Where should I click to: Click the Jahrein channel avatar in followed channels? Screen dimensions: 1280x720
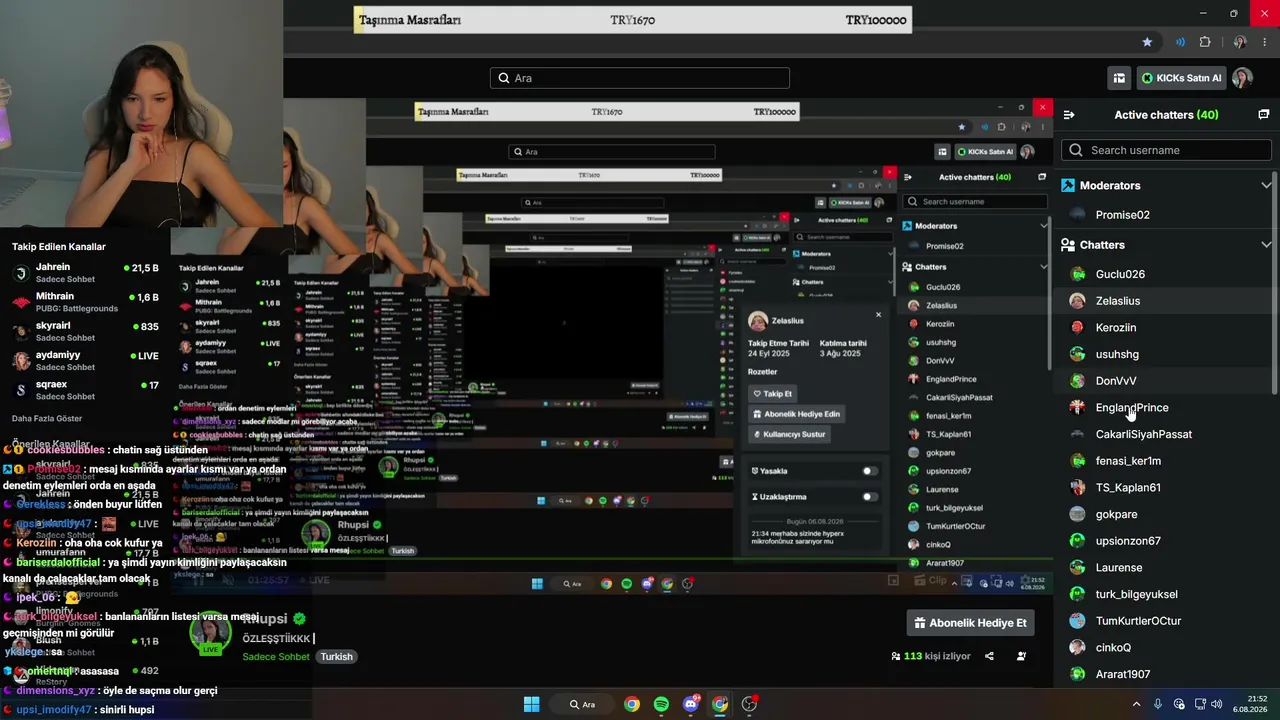21,273
